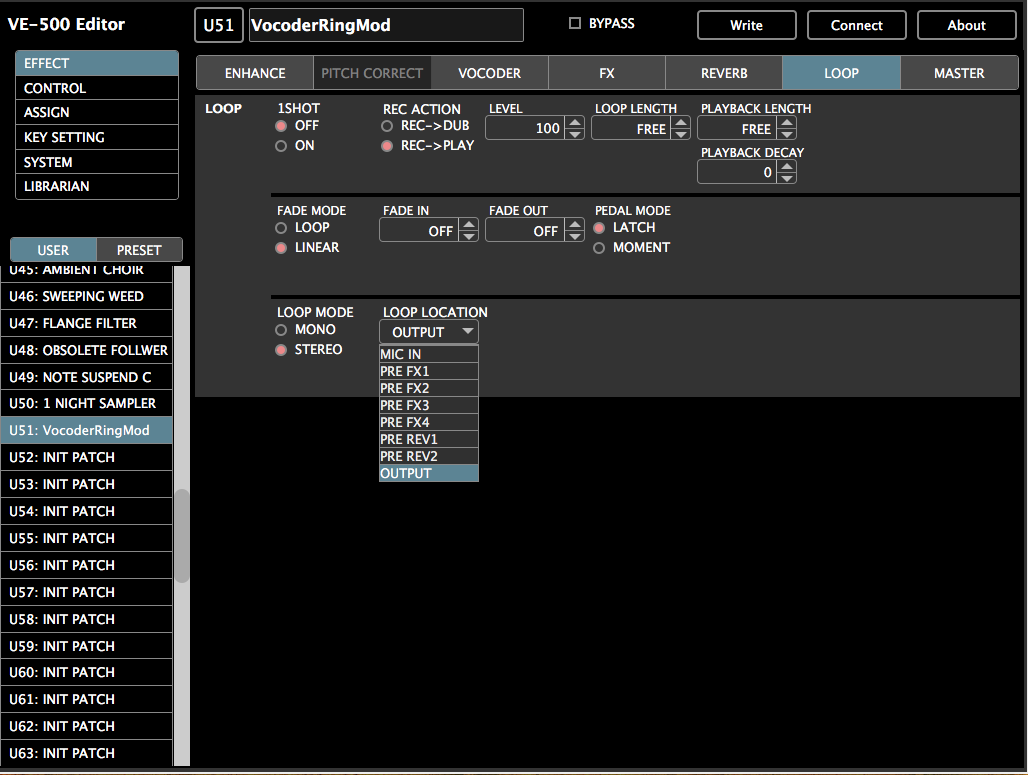Pick PRE REV1 in the dropdown list

[429, 439]
